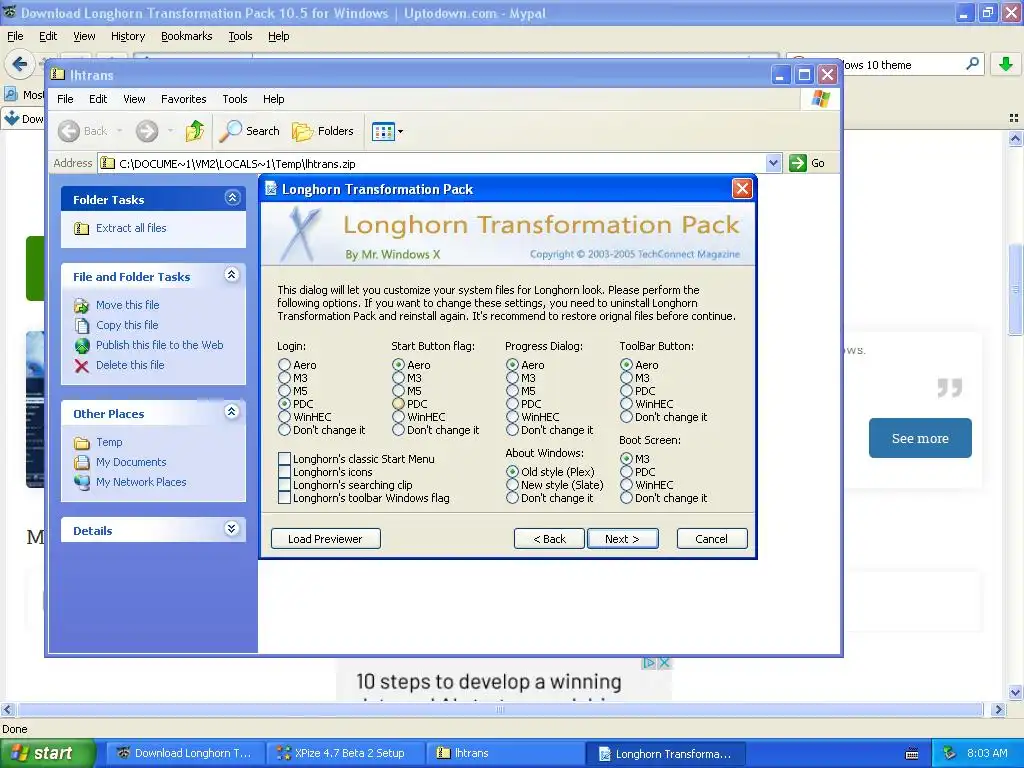Open the Help menu in Mypal browser

click(x=279, y=37)
